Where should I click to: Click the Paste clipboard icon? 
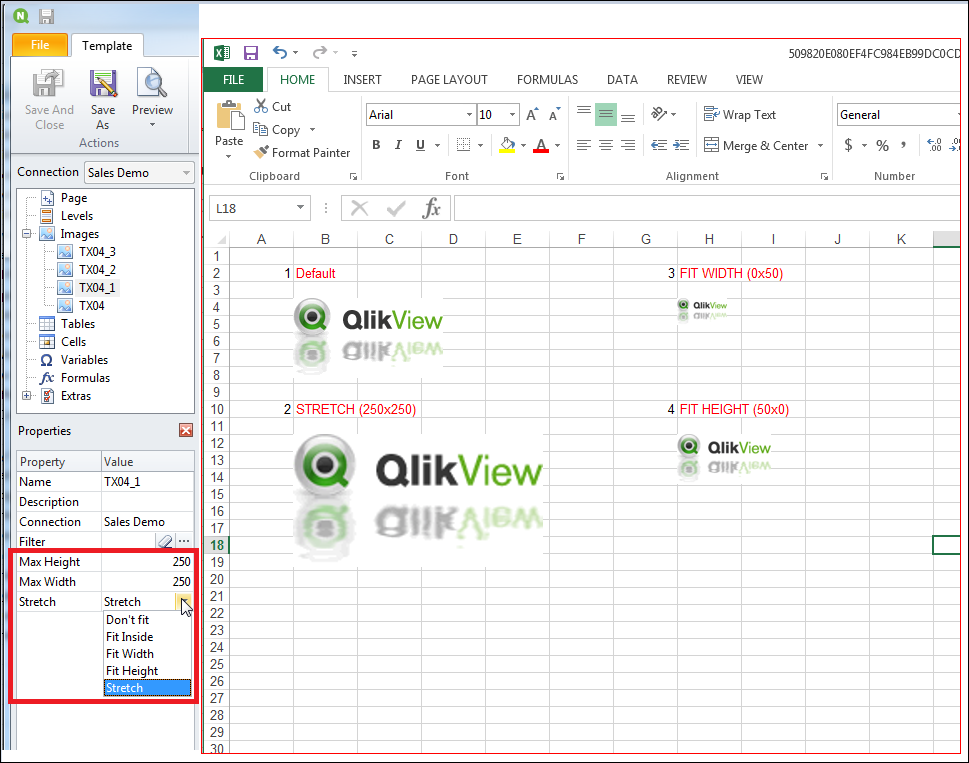[229, 116]
